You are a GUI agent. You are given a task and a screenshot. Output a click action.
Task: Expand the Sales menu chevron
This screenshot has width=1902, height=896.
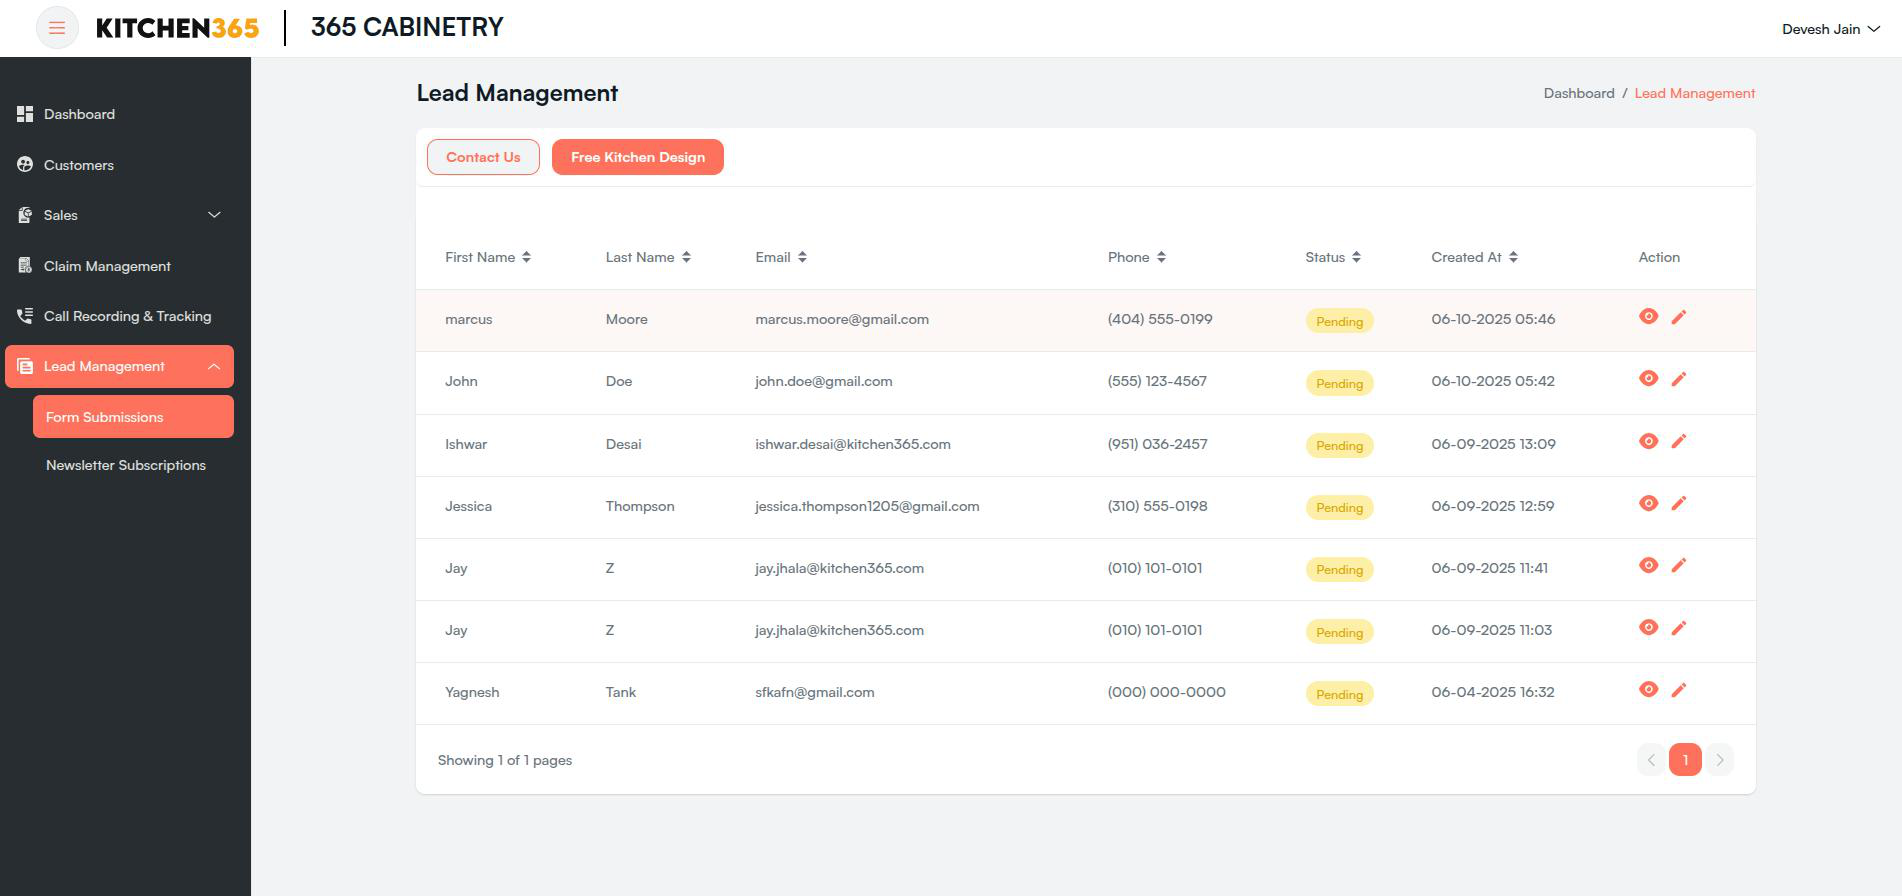click(x=214, y=215)
